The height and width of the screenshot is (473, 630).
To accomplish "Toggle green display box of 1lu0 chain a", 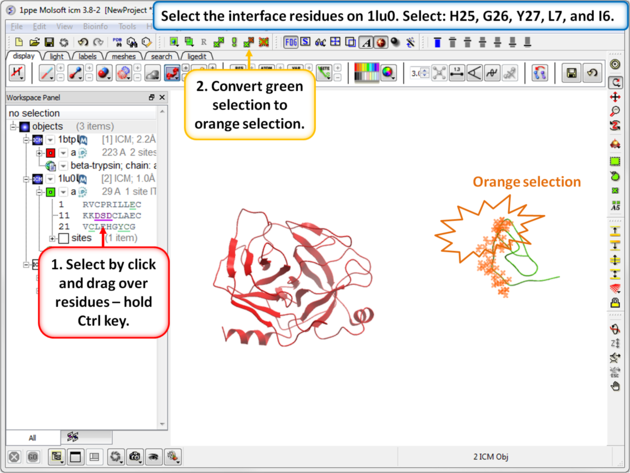I will click(50, 191).
